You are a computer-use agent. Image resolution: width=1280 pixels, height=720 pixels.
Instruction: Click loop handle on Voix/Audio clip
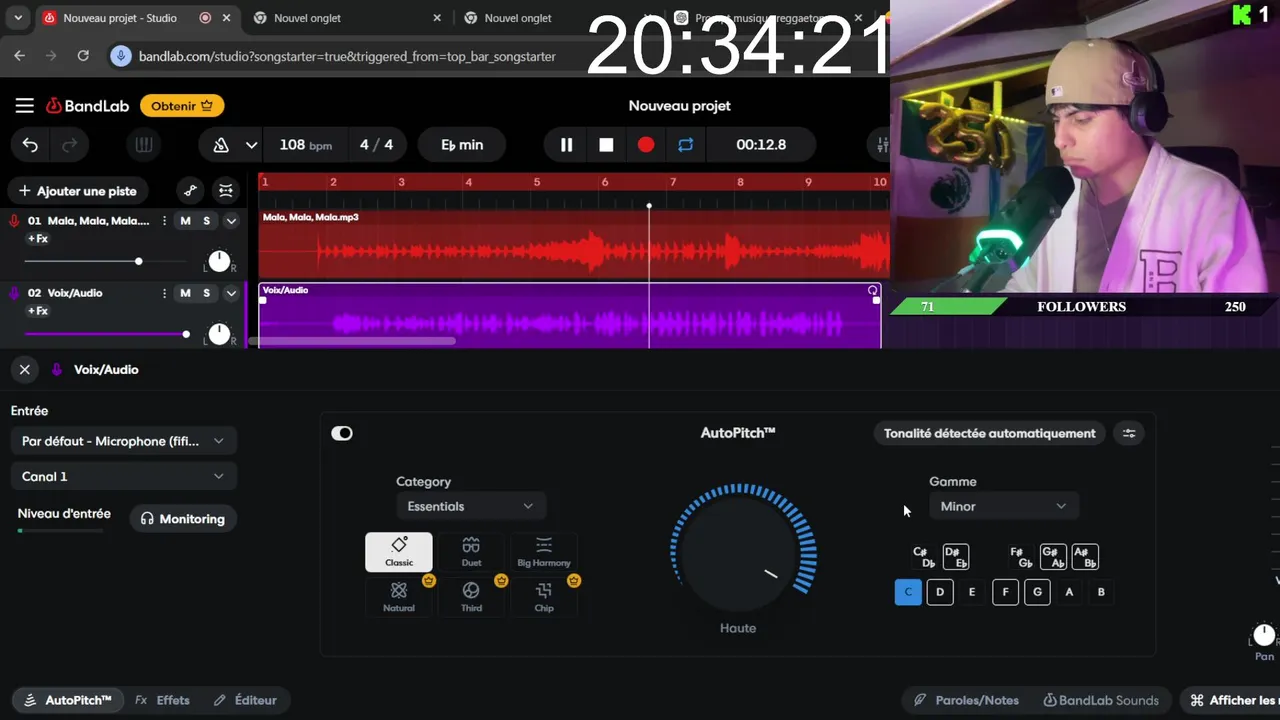pos(872,290)
